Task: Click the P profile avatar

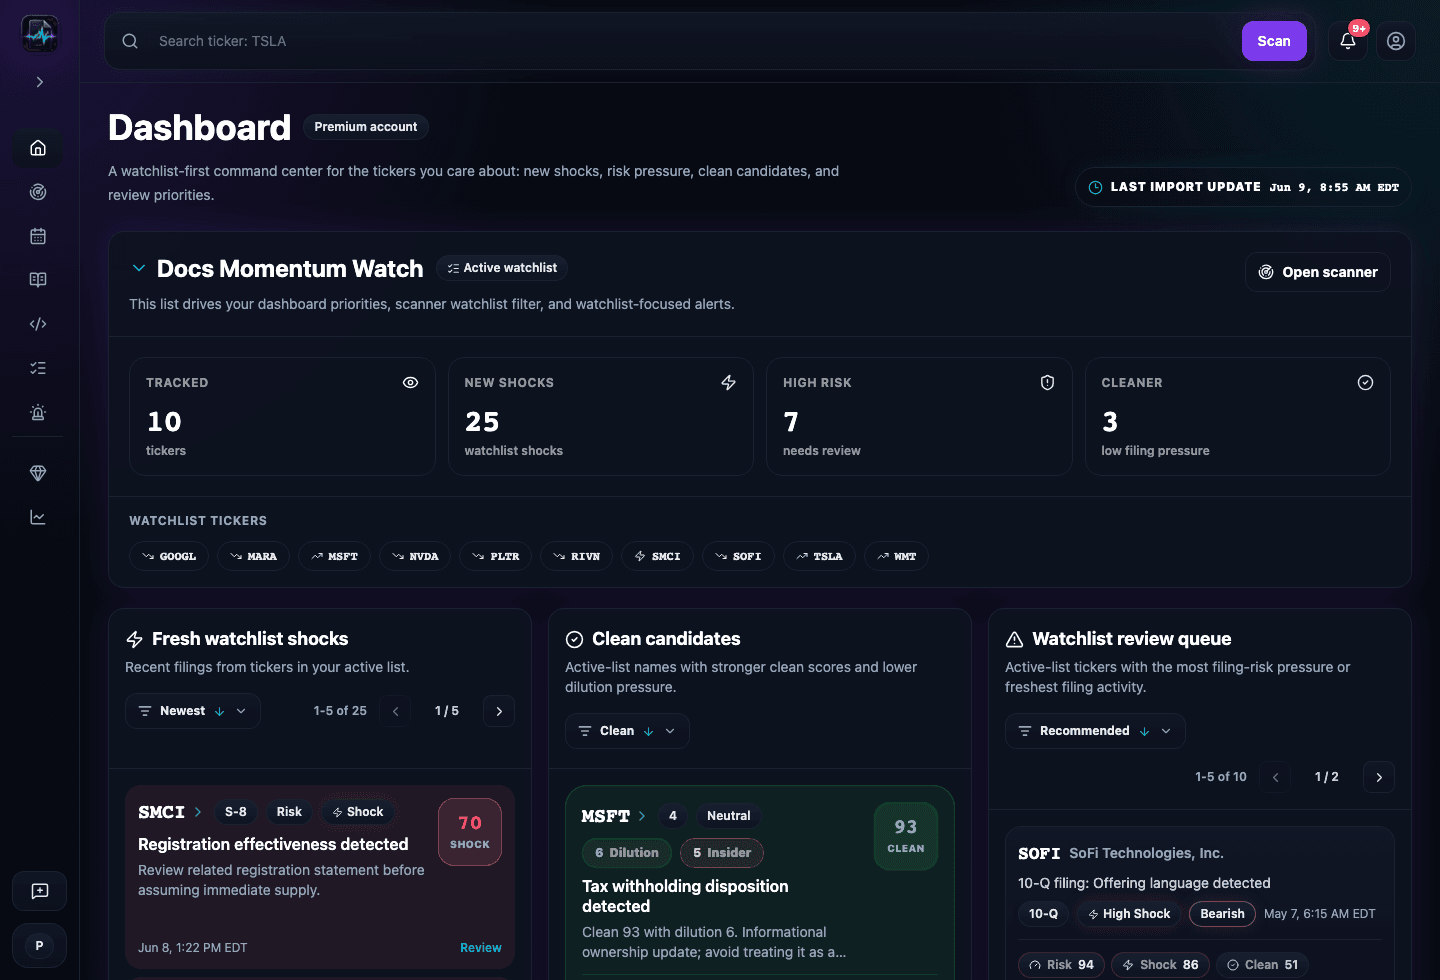Action: click(40, 945)
